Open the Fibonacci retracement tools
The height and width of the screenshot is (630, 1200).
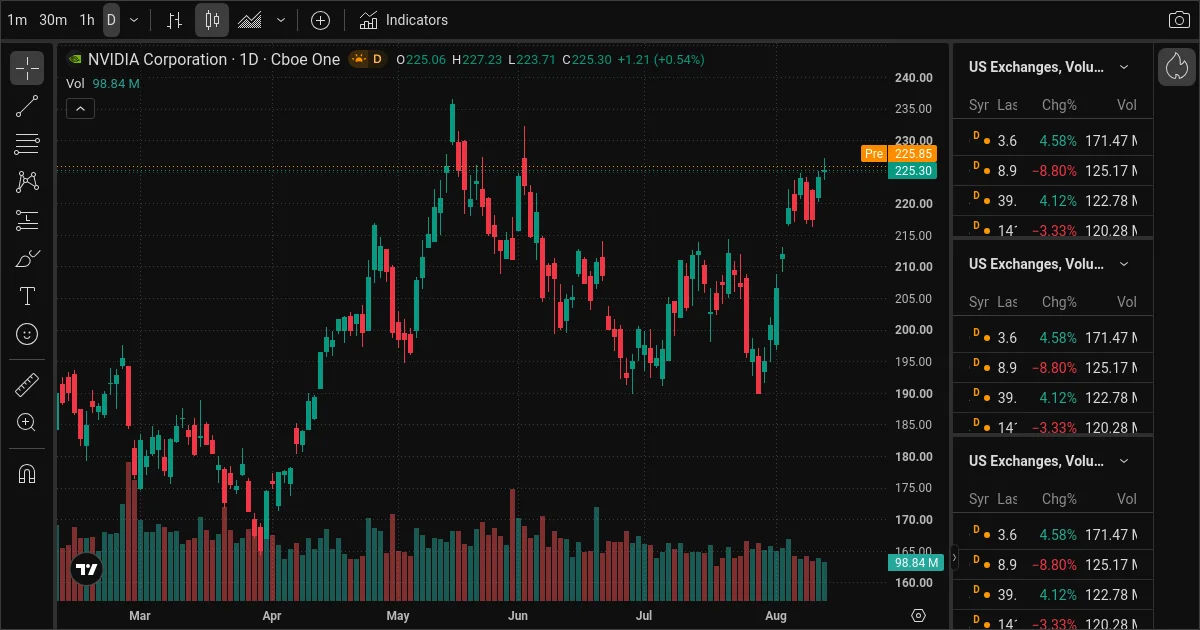pos(27,144)
